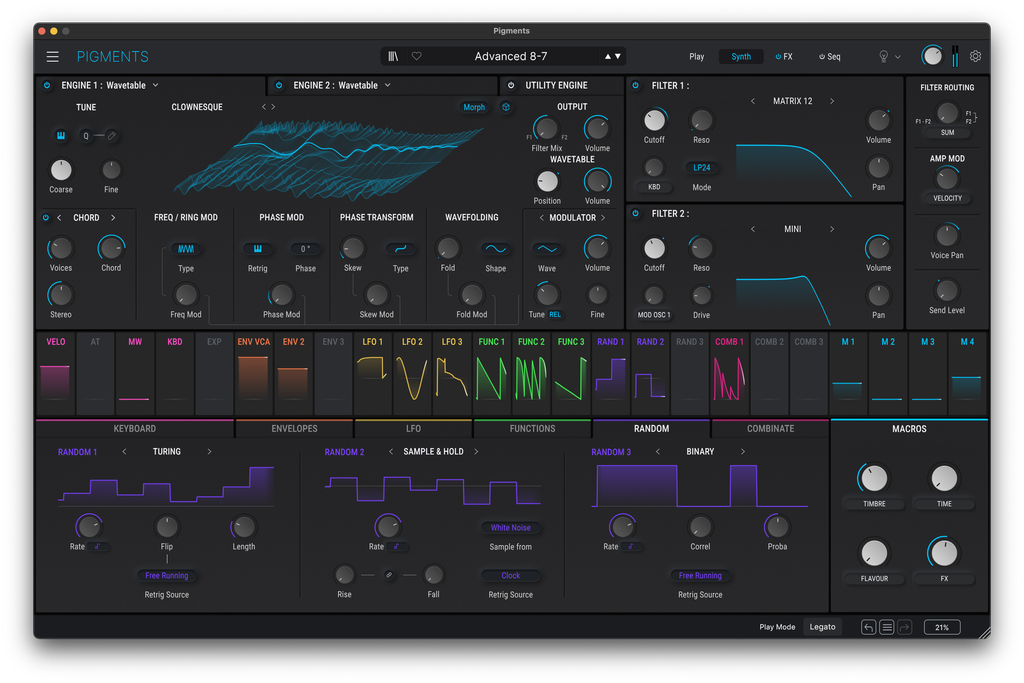This screenshot has width=1024, height=683.
Task: Click the lightbulb tips icon
Action: (x=884, y=56)
